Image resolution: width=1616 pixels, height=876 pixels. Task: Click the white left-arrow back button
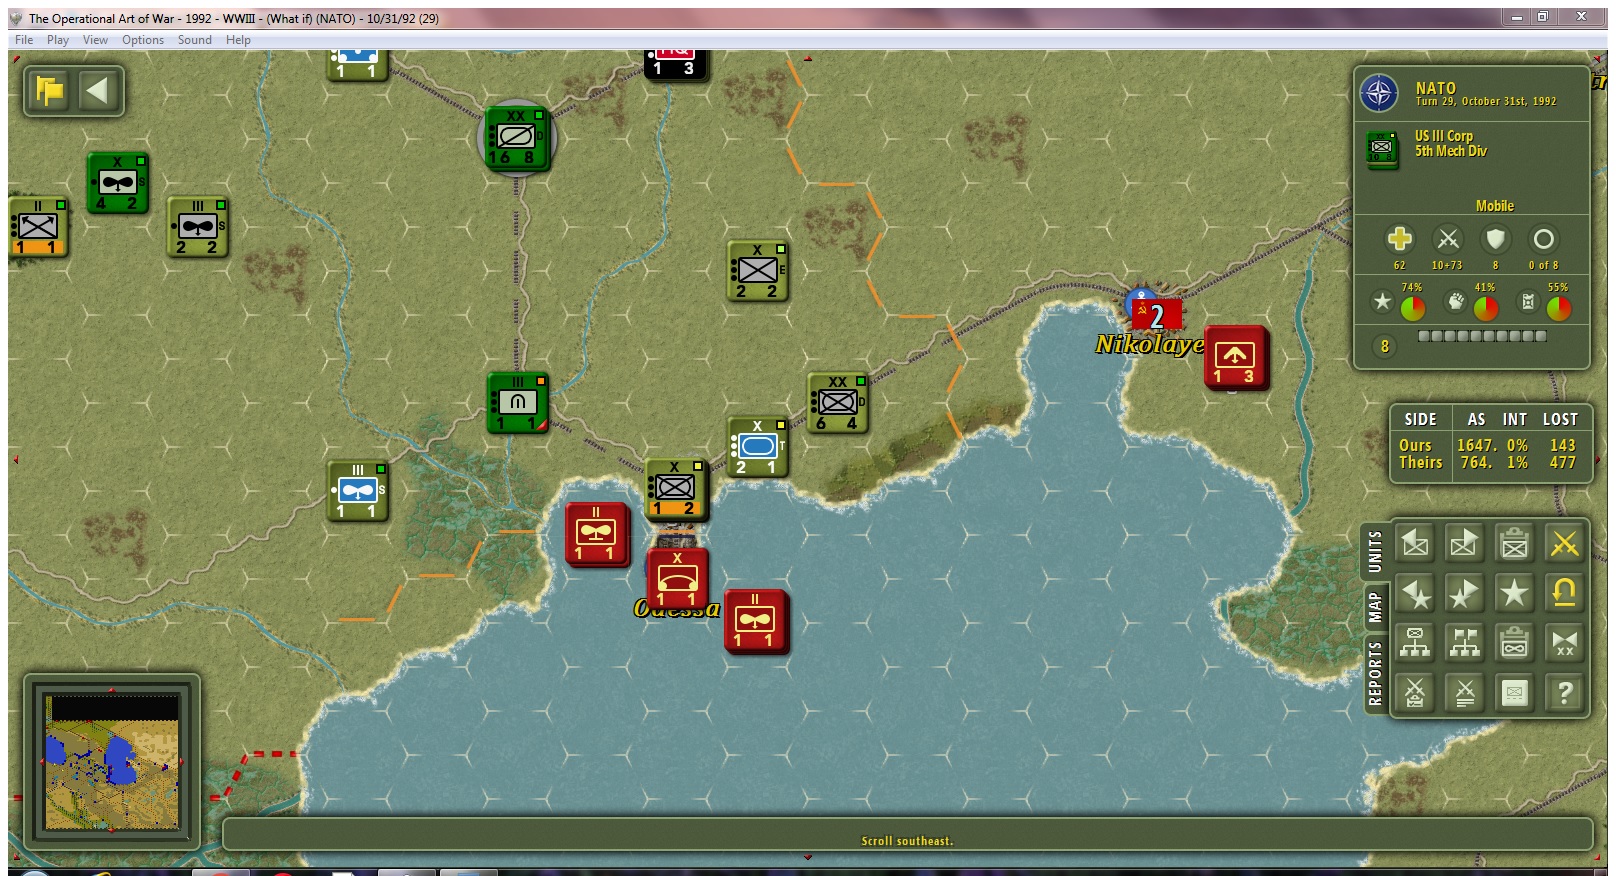(x=98, y=91)
